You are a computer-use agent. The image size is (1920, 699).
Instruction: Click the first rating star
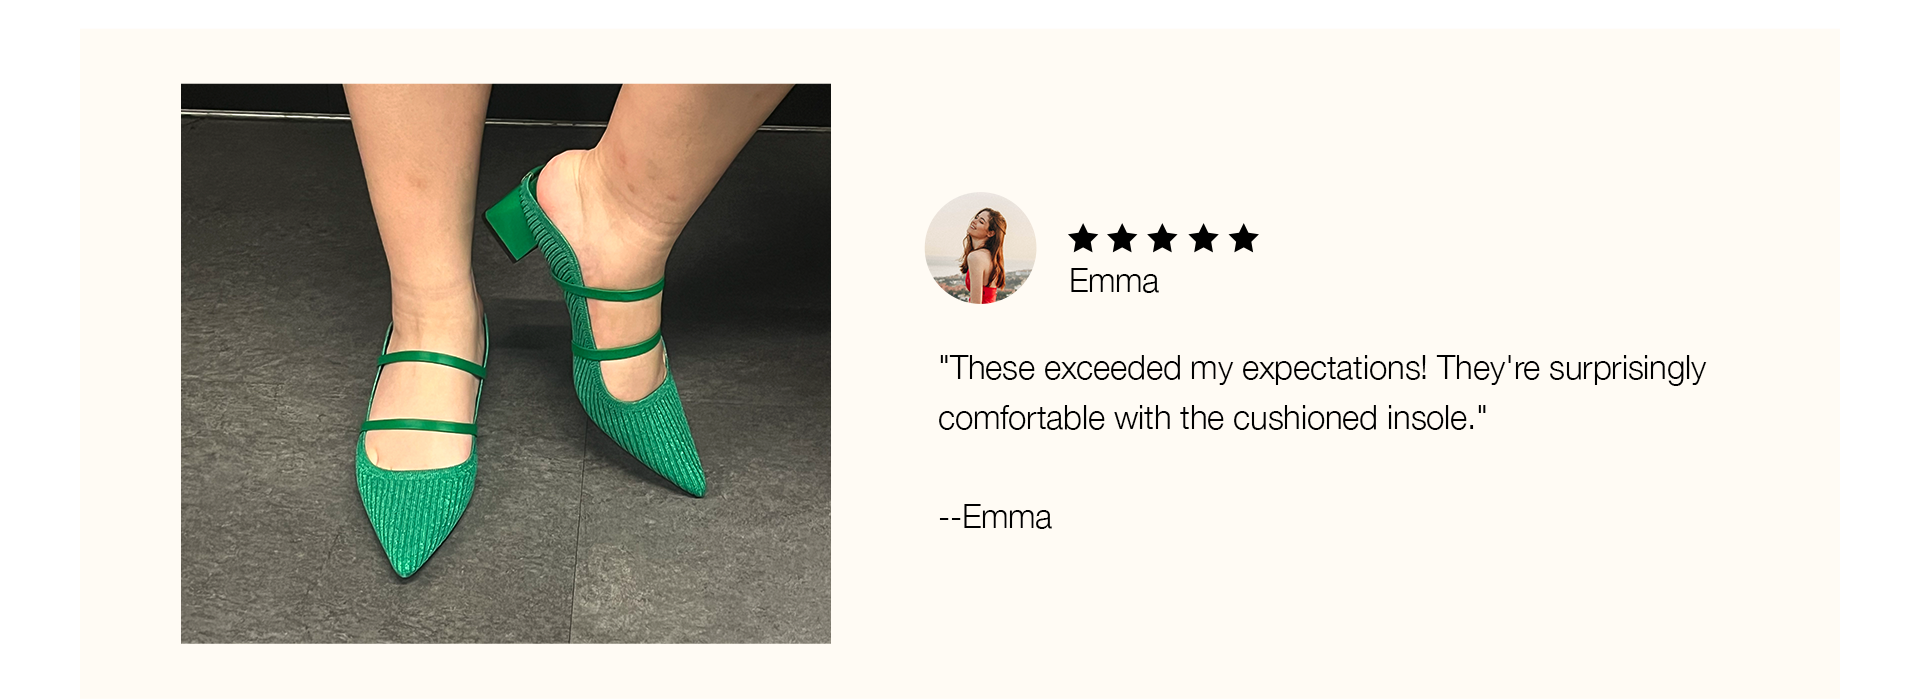point(1083,238)
